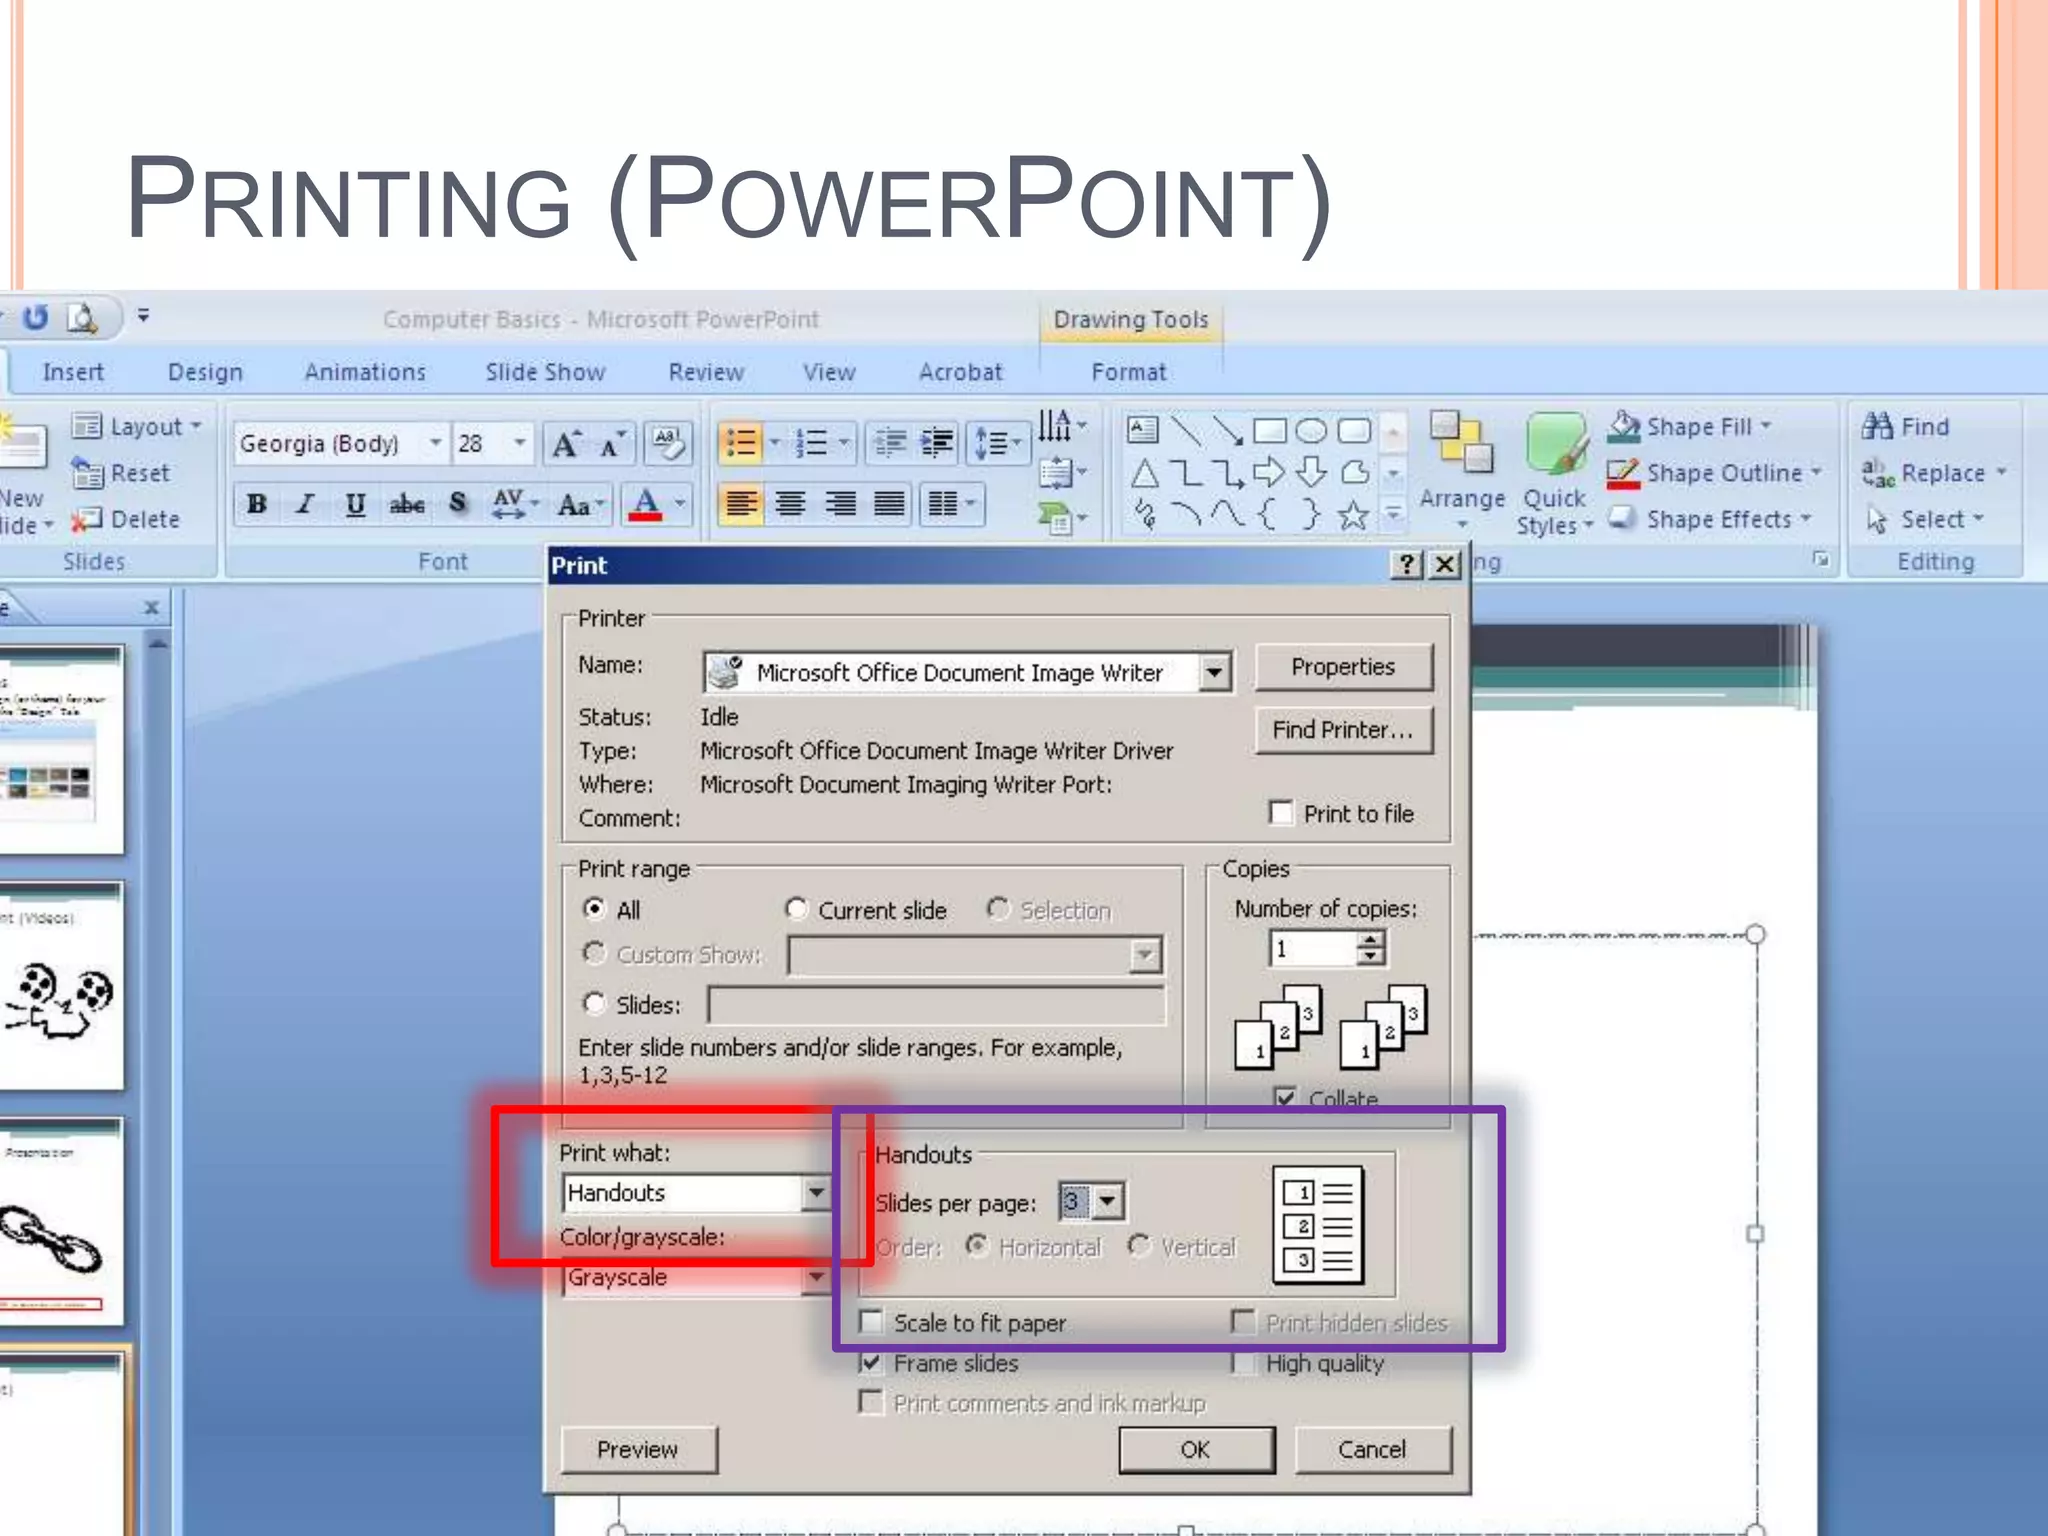Justify the text
Image resolution: width=2048 pixels, height=1536 pixels.
[889, 504]
